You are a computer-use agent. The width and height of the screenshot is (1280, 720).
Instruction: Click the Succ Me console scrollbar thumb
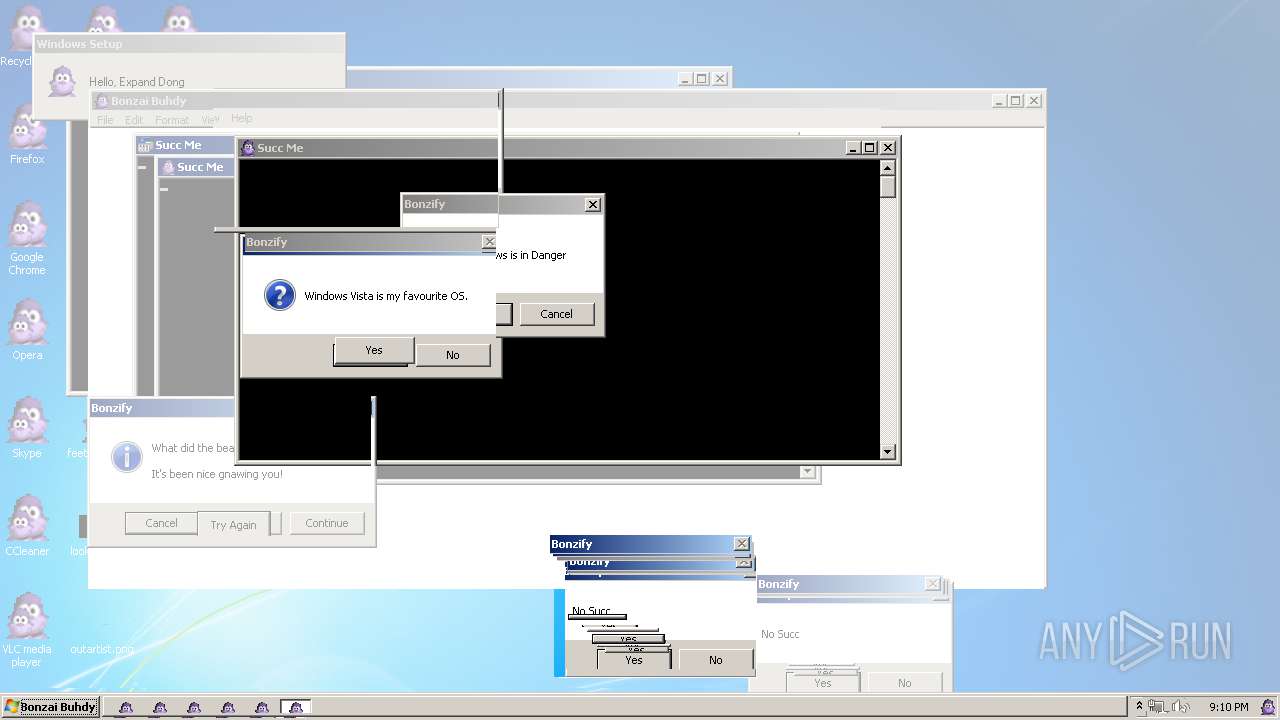pyautogui.click(x=888, y=187)
